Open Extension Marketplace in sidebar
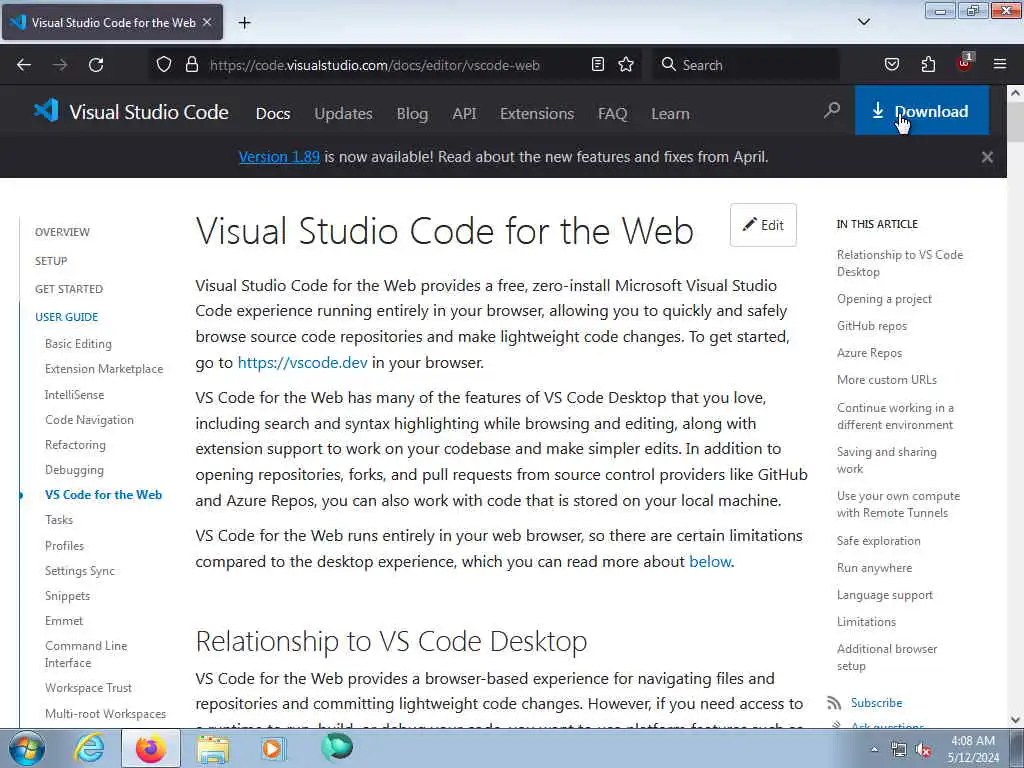This screenshot has height=768, width=1024. point(104,369)
